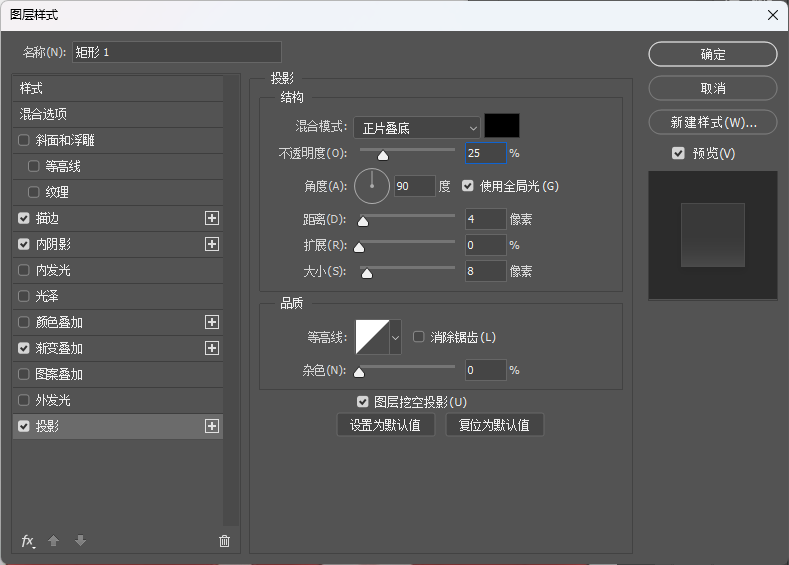Click the 新建样式(W)... button
Image resolution: width=789 pixels, height=565 pixels.
click(713, 122)
